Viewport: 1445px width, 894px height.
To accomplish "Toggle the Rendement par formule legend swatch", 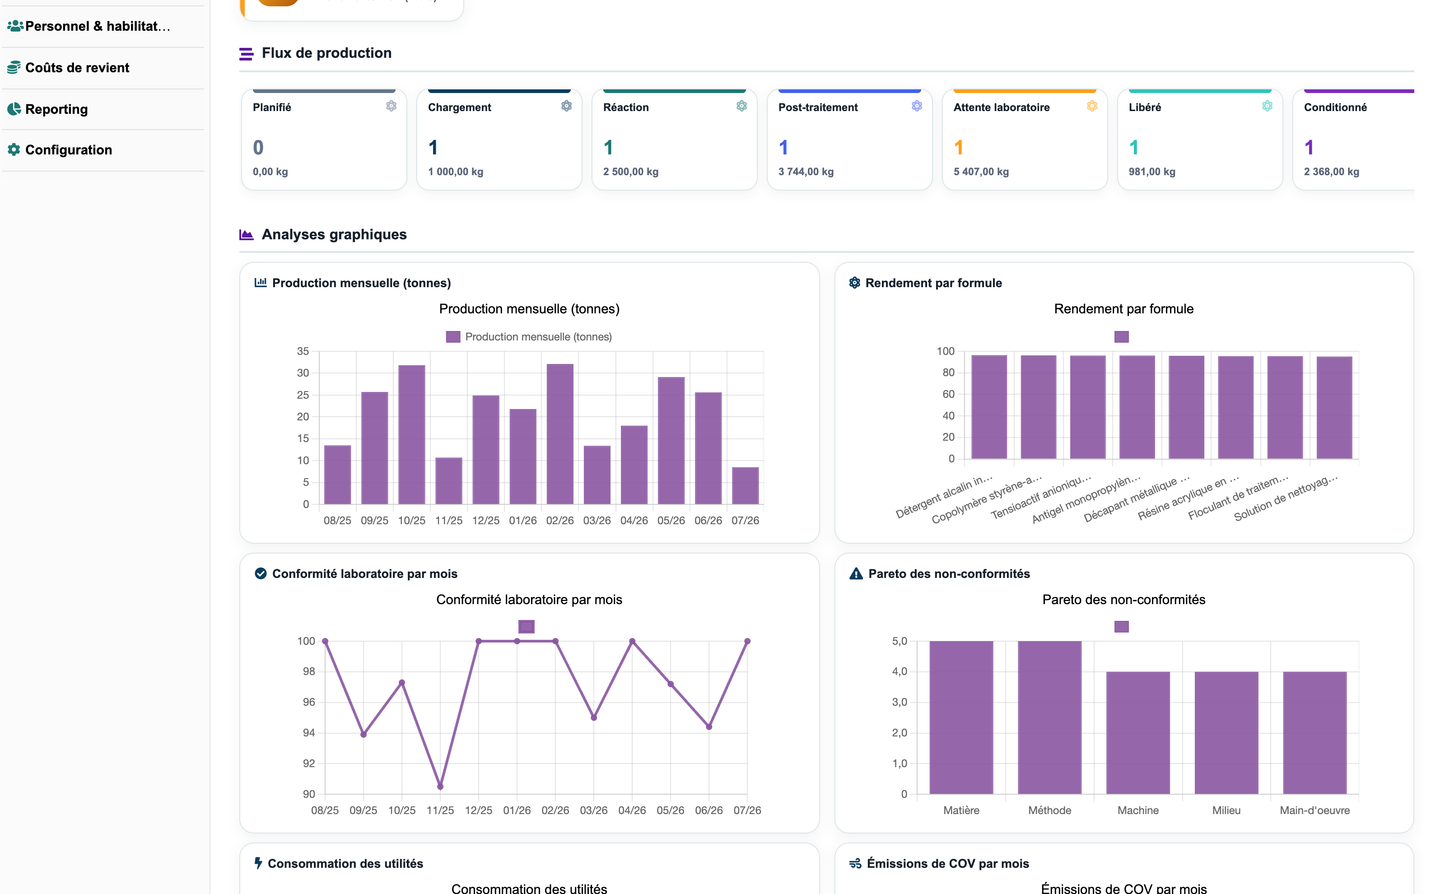I will [1122, 337].
